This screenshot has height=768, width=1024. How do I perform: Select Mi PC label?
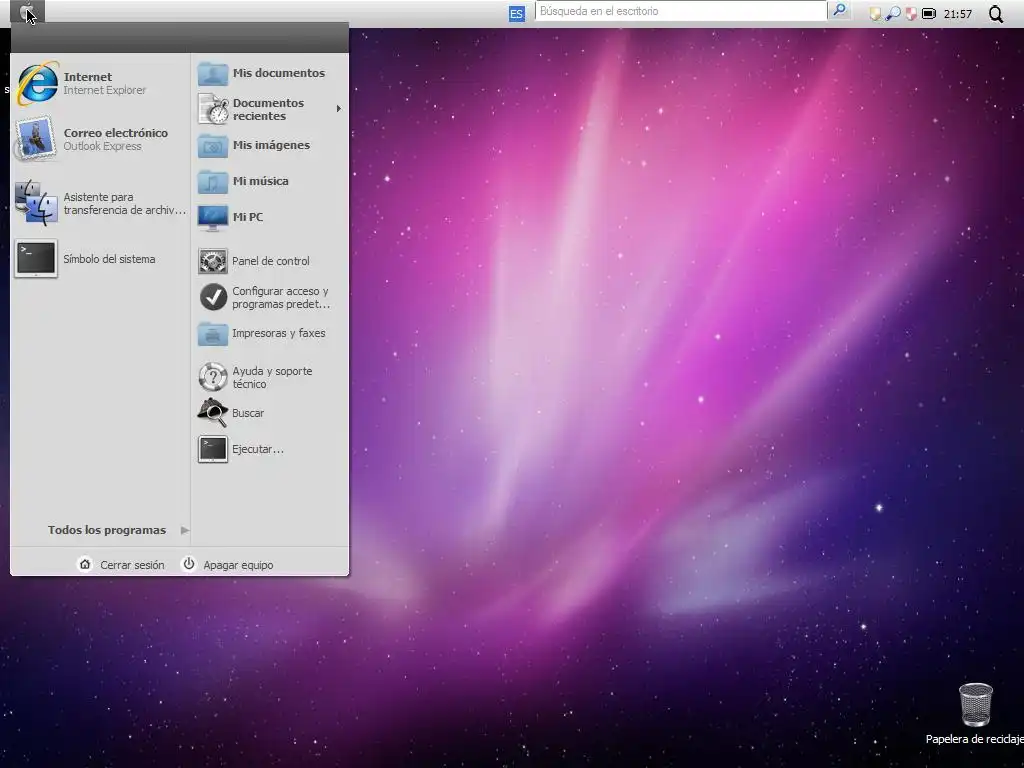coord(248,217)
